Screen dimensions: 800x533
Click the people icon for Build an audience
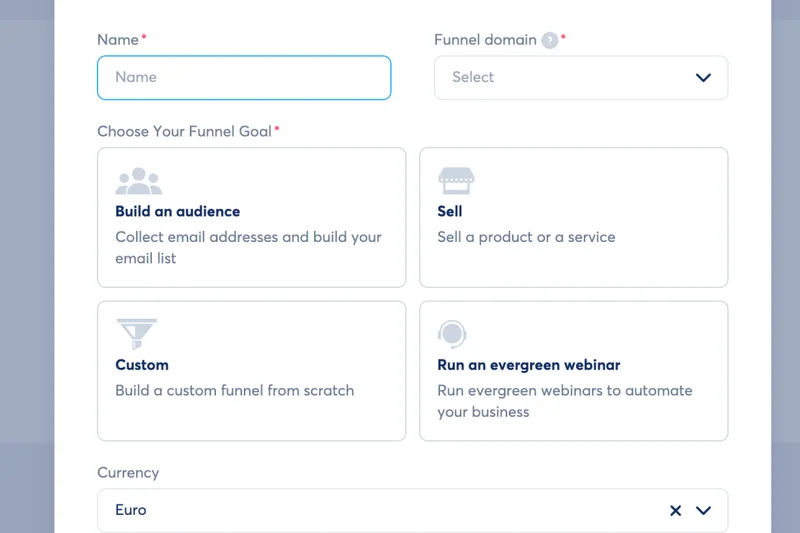coord(138,181)
